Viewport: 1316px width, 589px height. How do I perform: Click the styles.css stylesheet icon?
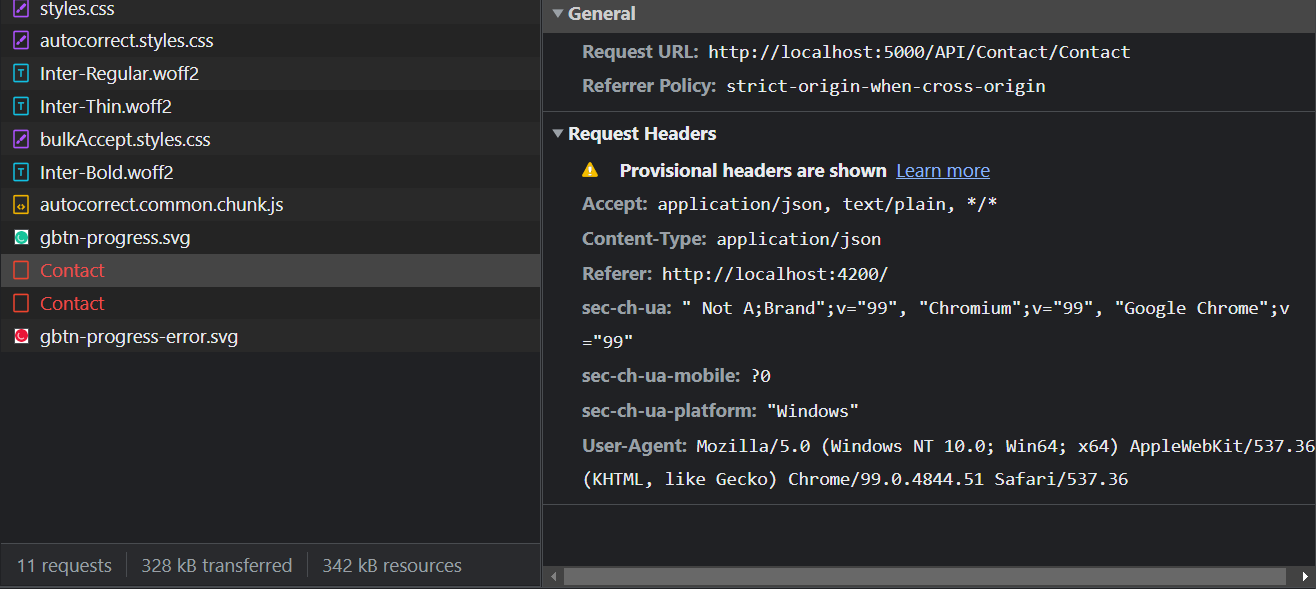(21, 9)
